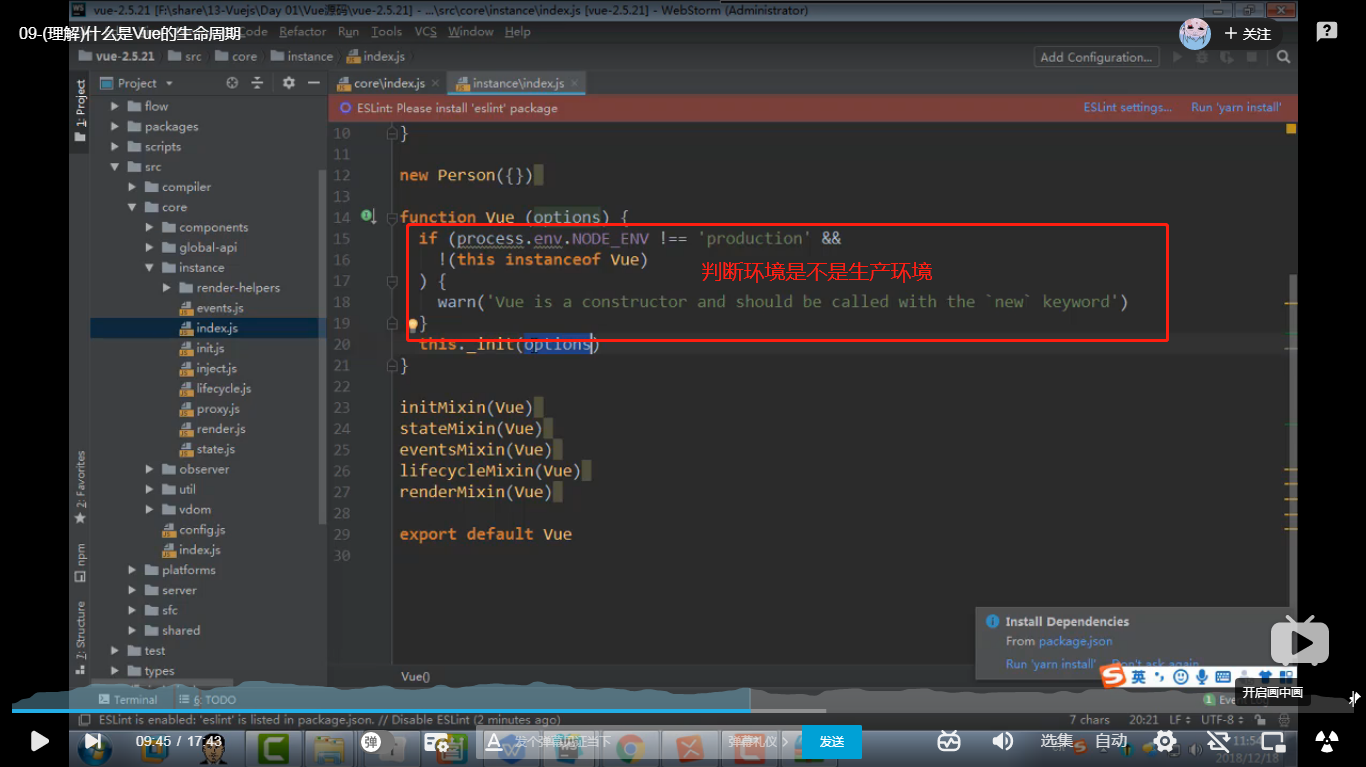Collapse the src folder

[115, 167]
